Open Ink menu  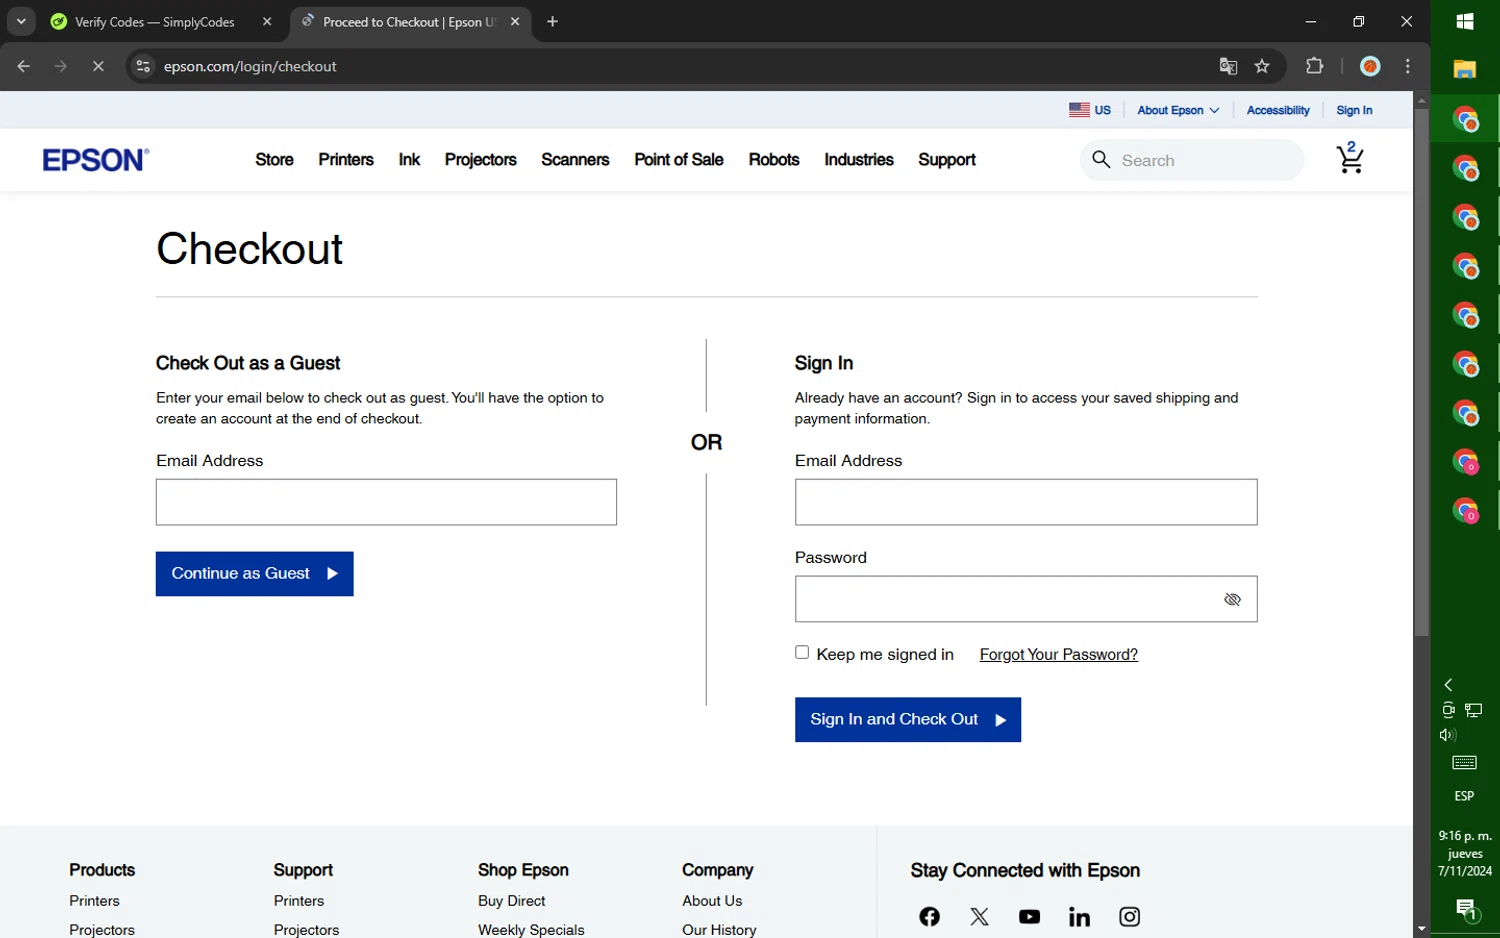409,160
